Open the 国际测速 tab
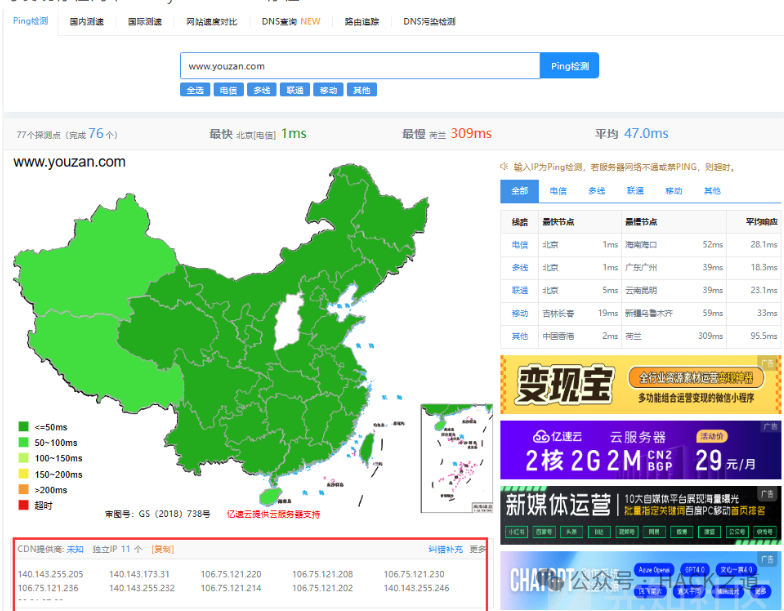 (144, 22)
